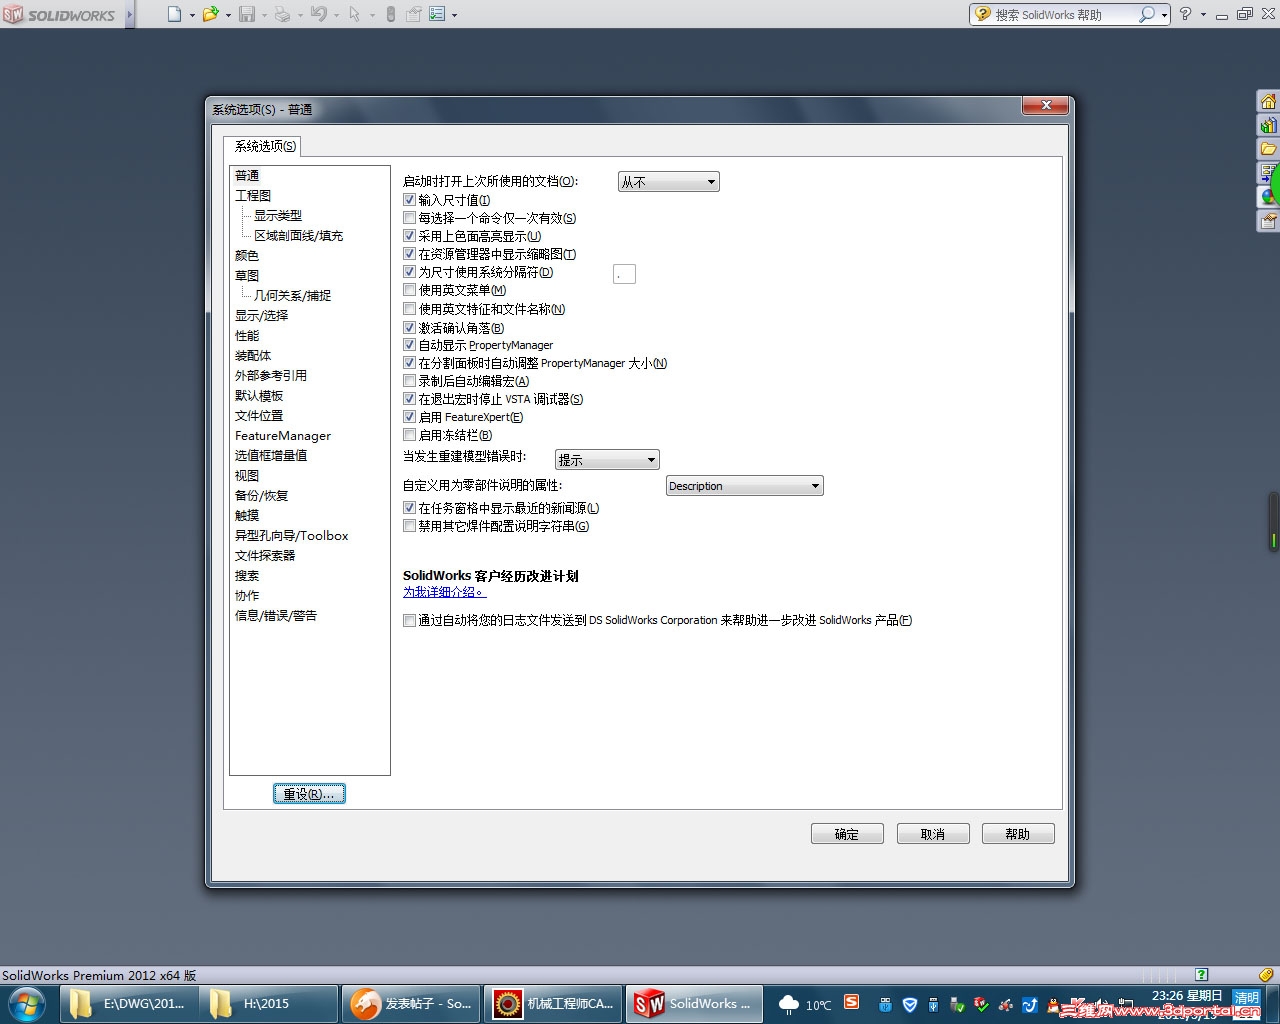Viewport: 1280px width, 1024px height.
Task: Toggle the 激活确认角落 checkbox
Action: pos(409,327)
